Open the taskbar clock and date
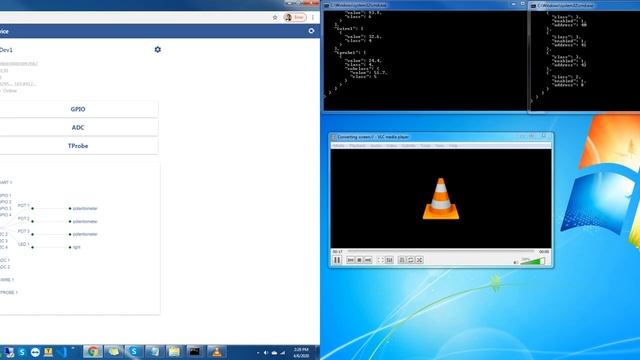This screenshot has width=640, height=360. pos(301,353)
